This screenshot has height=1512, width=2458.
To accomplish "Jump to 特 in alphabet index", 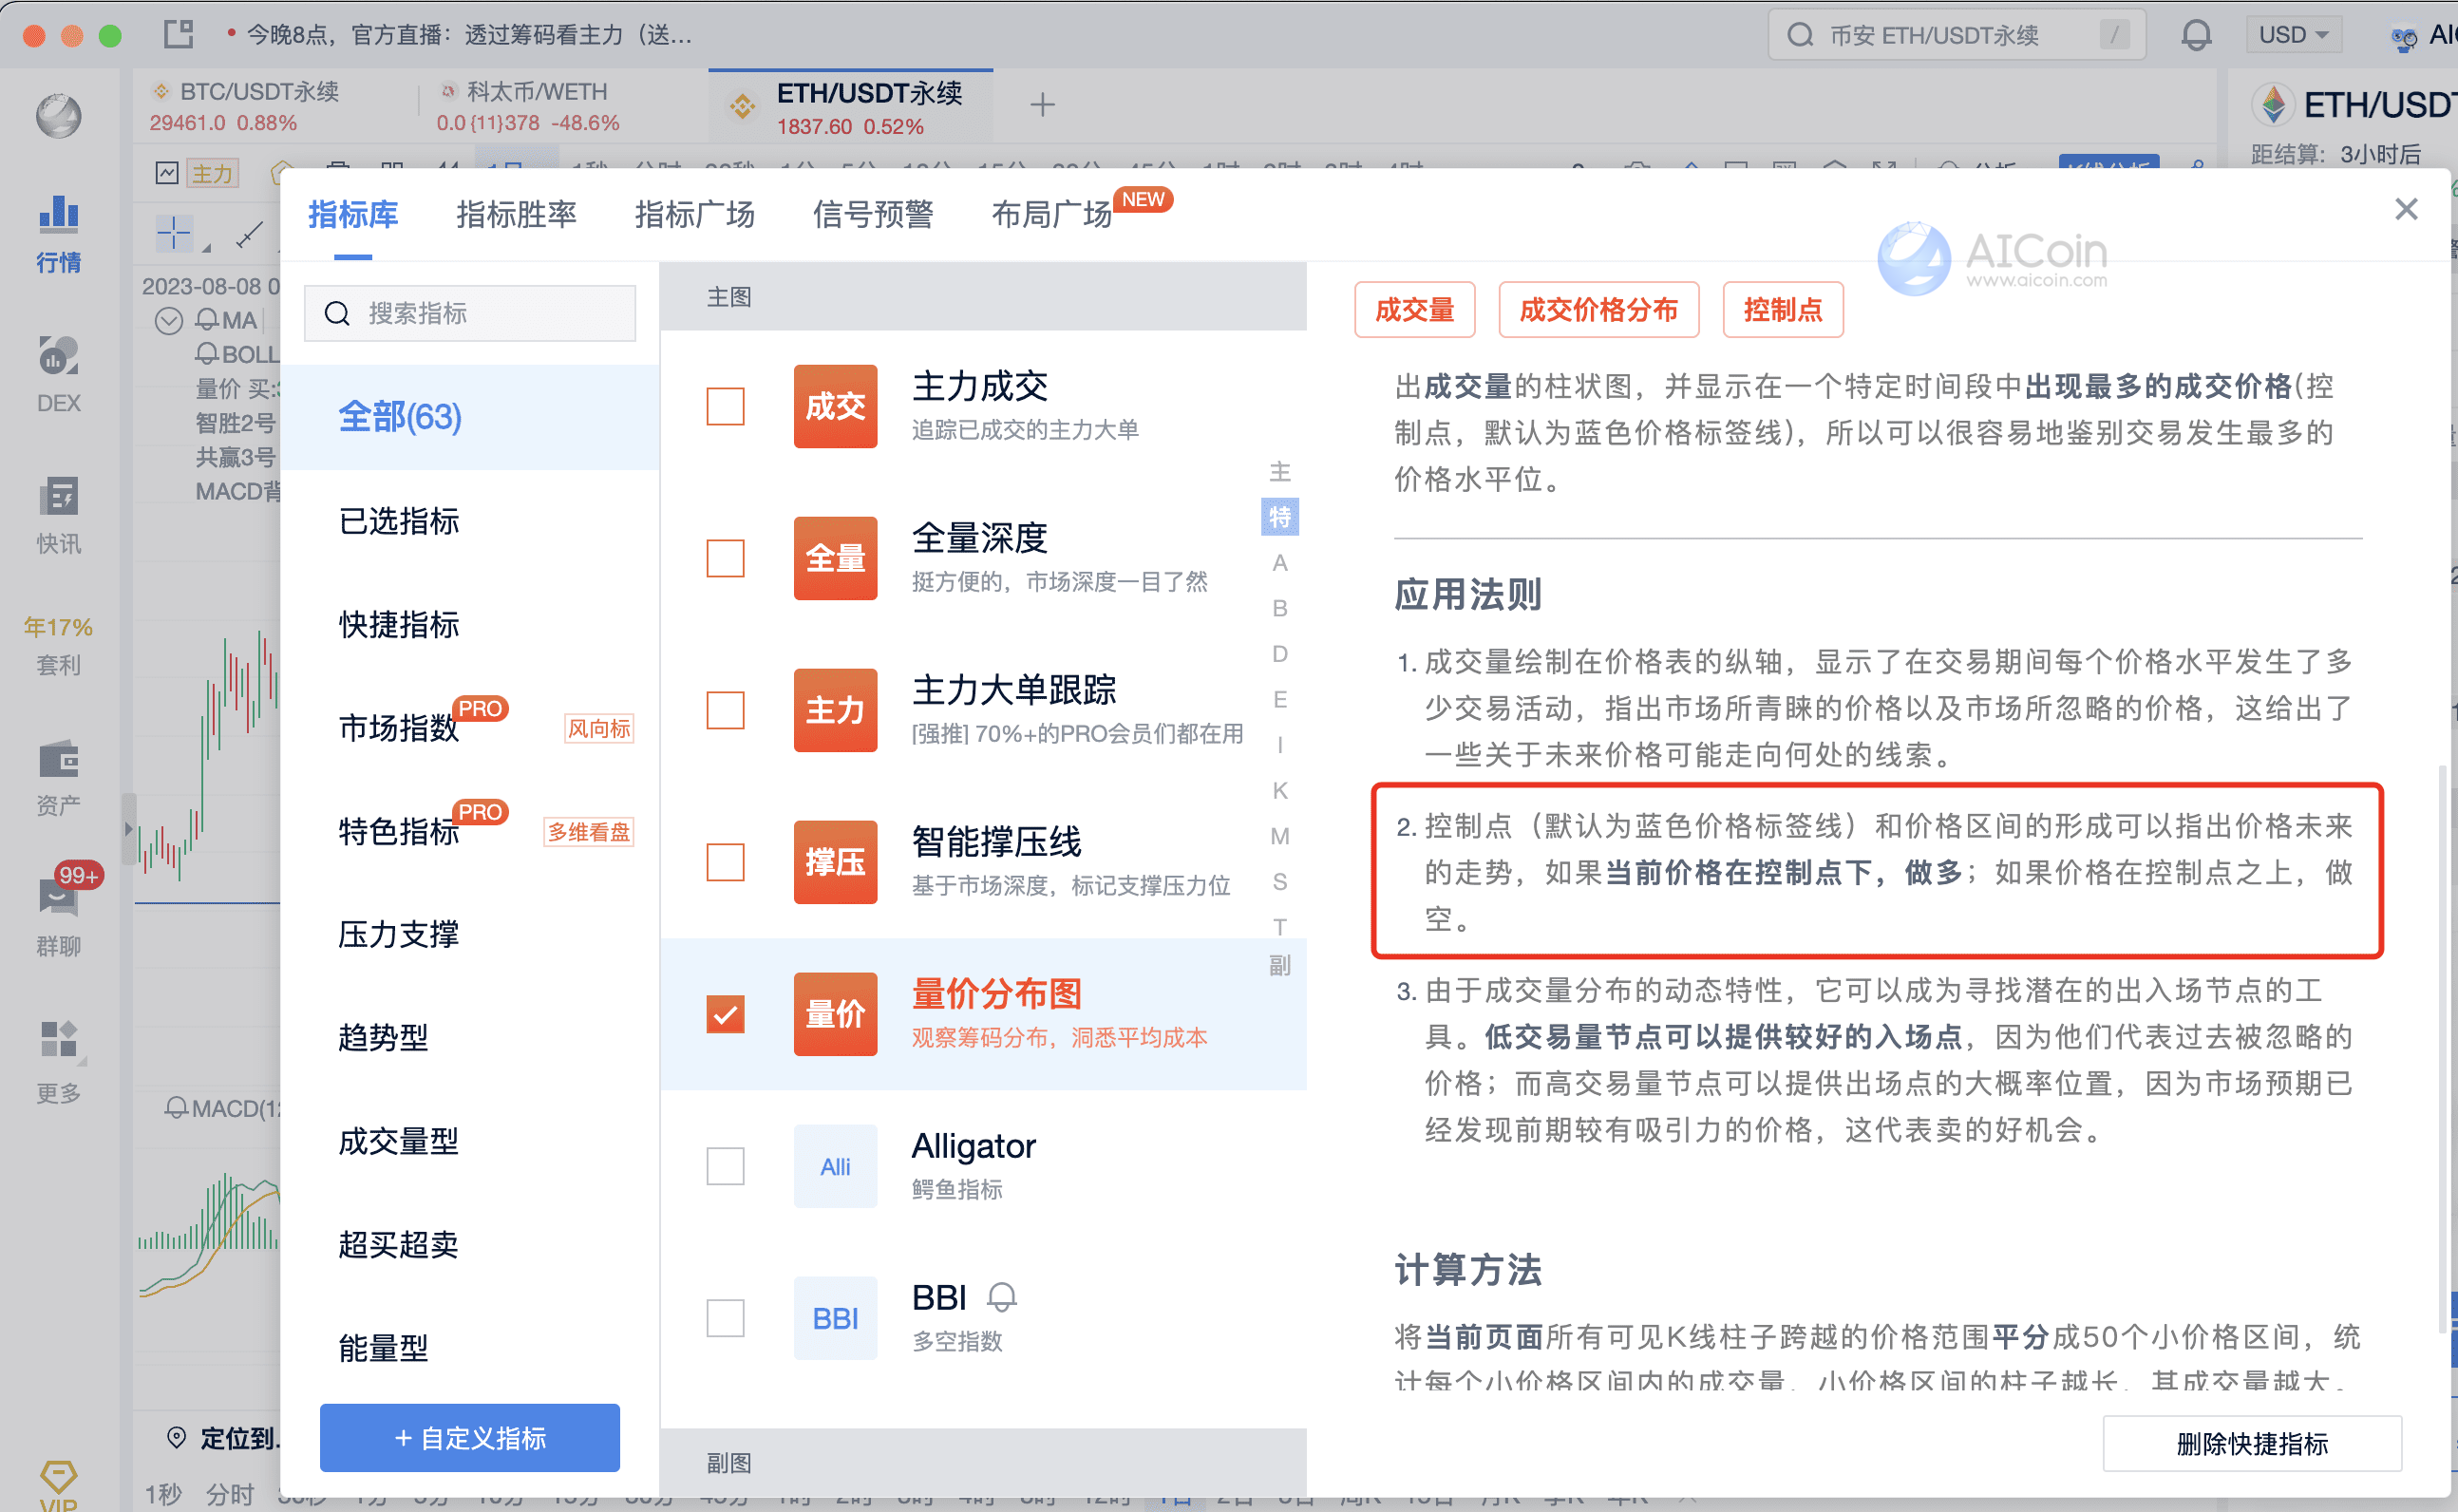I will pos(1280,517).
